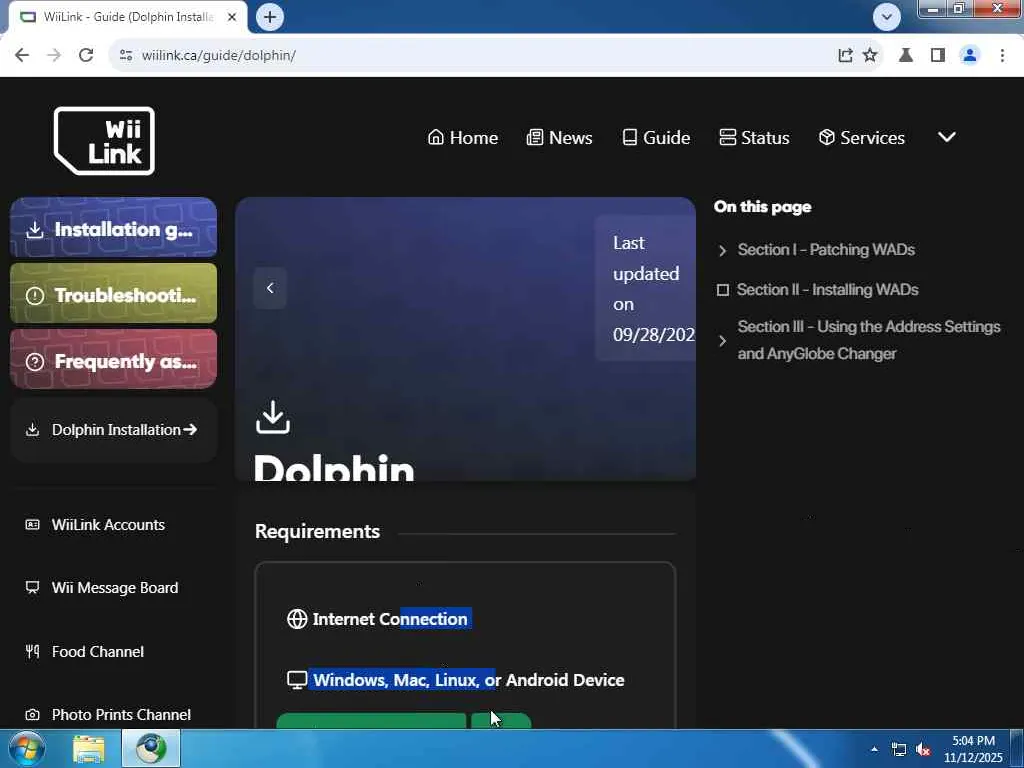Open the Windows Start menu

26,749
